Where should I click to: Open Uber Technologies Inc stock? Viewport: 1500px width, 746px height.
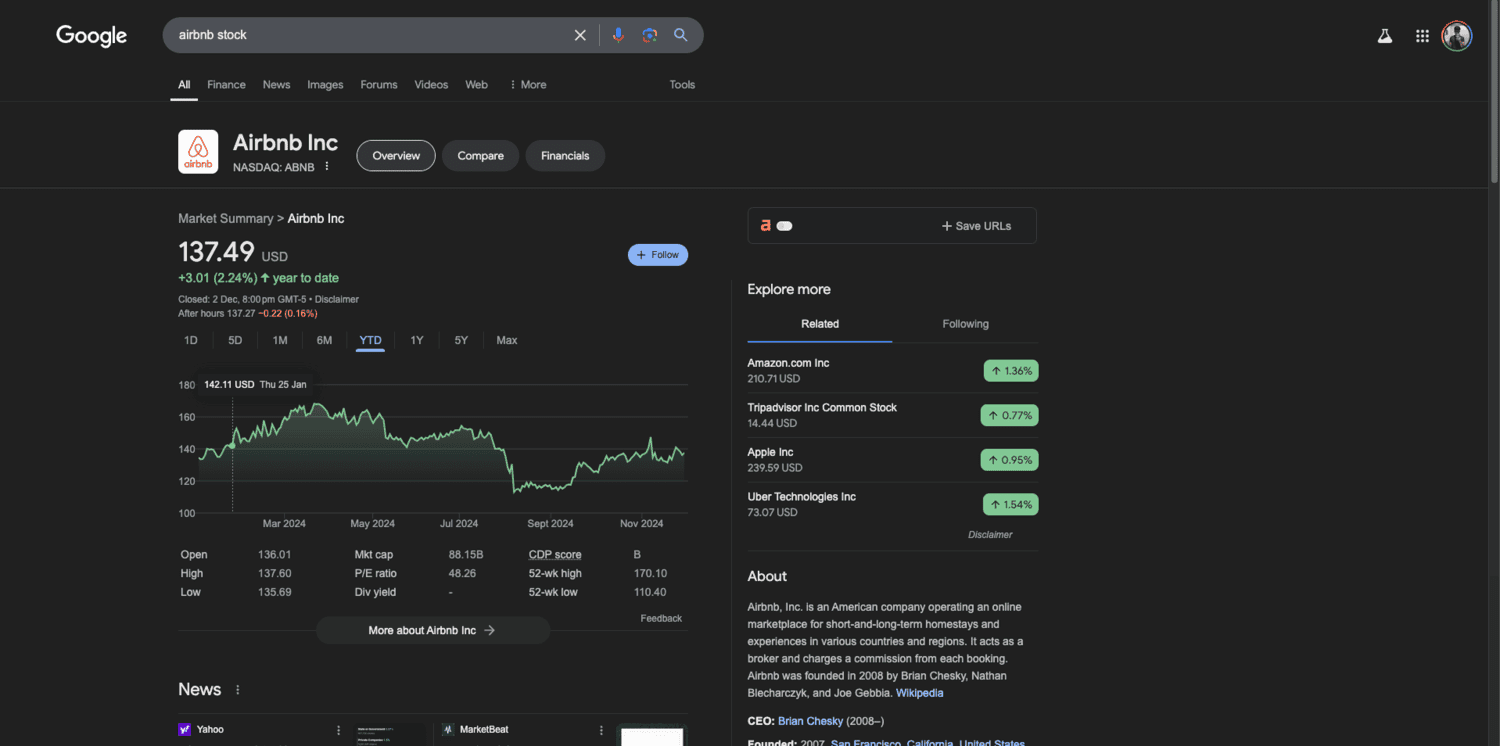[802, 497]
